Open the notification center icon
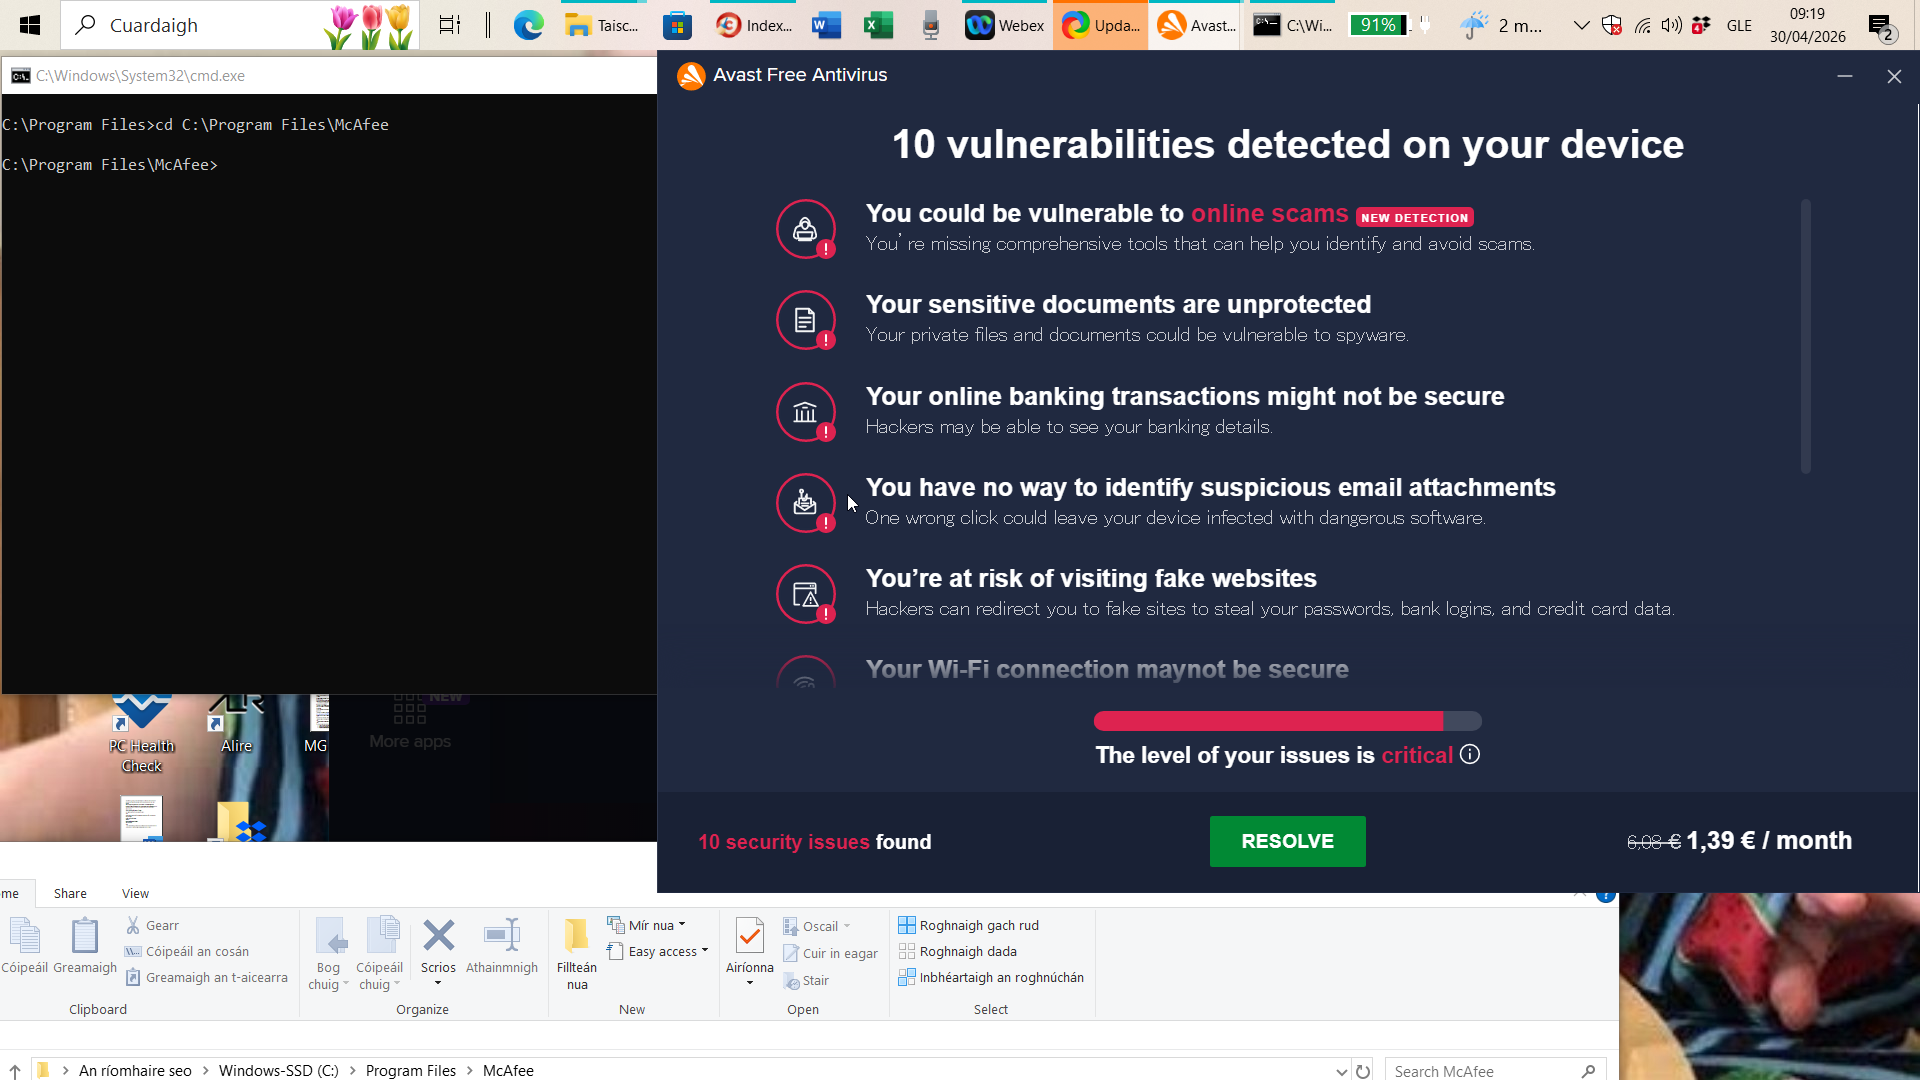This screenshot has width=1920, height=1080. (x=1882, y=26)
